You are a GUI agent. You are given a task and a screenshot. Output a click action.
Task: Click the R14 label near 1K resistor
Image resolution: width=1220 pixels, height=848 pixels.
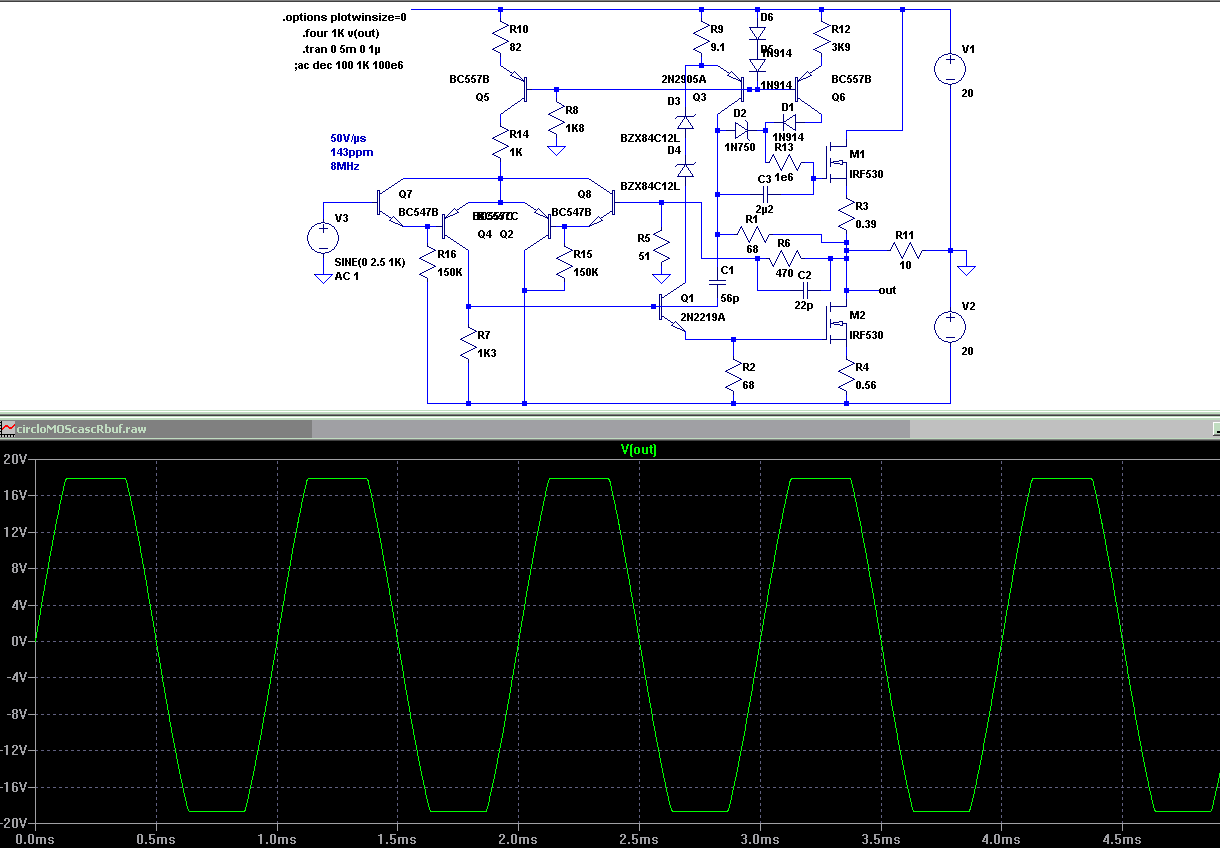(x=519, y=134)
